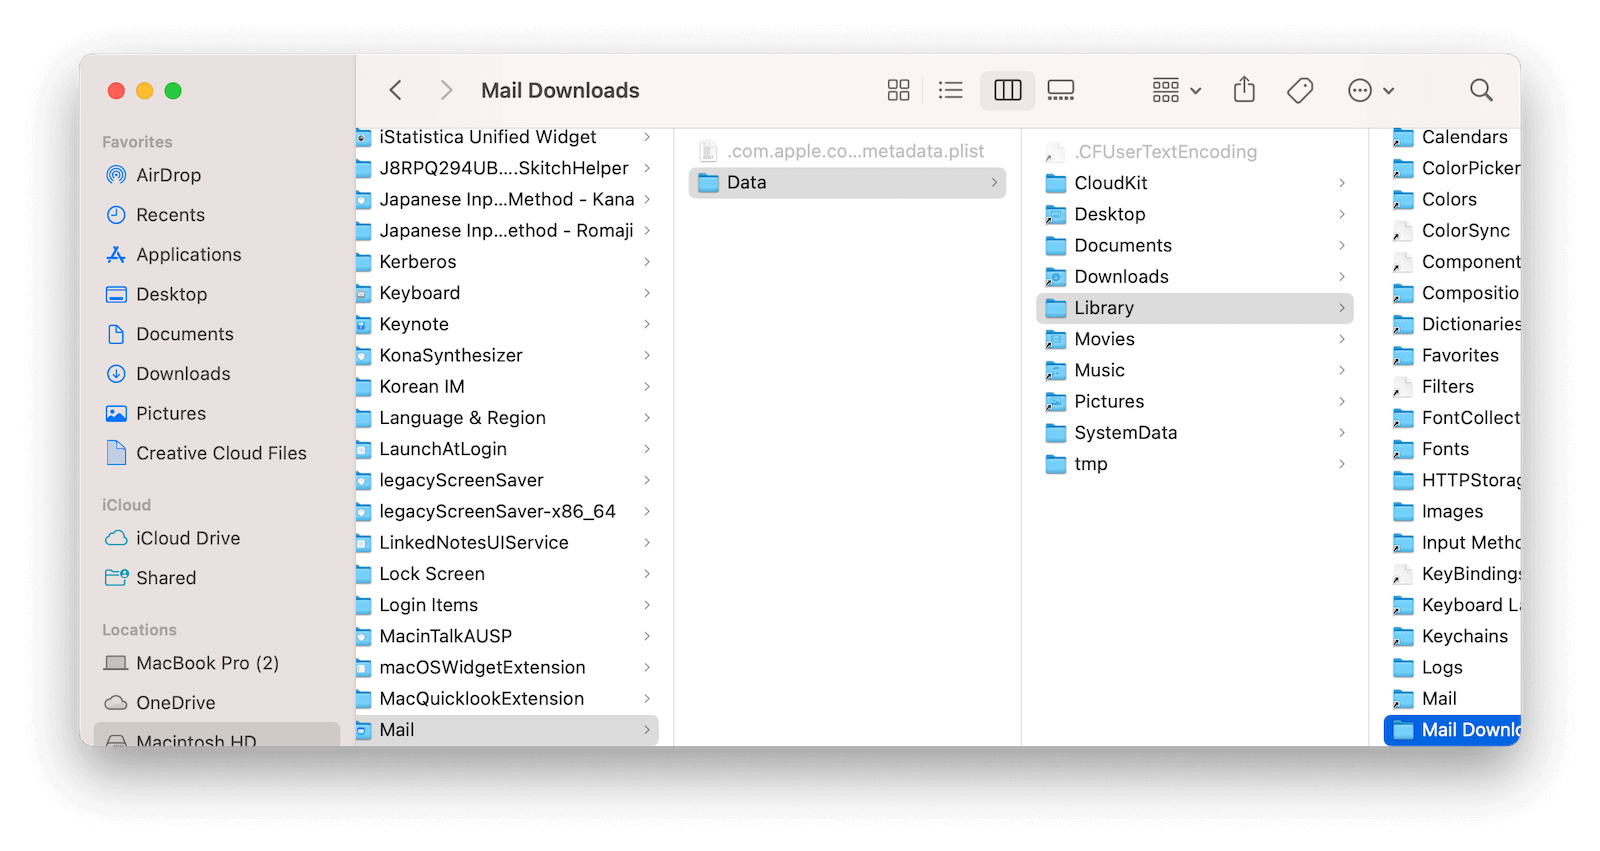Image resolution: width=1600 pixels, height=851 pixels.
Task: Expand the Keynote folder chevron
Action: click(647, 324)
